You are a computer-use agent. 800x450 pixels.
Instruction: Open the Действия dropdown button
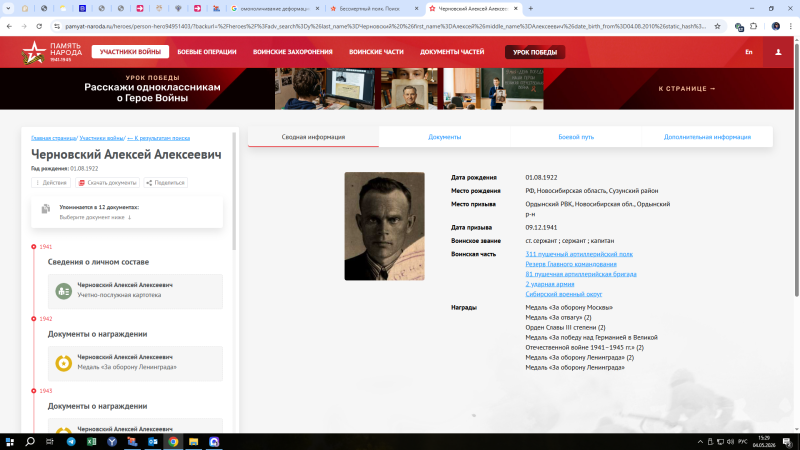(x=51, y=183)
